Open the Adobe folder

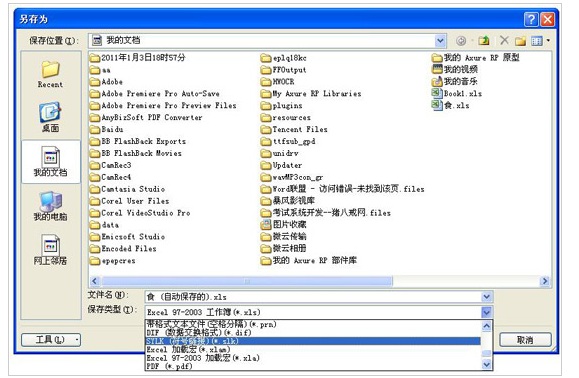coord(106,82)
